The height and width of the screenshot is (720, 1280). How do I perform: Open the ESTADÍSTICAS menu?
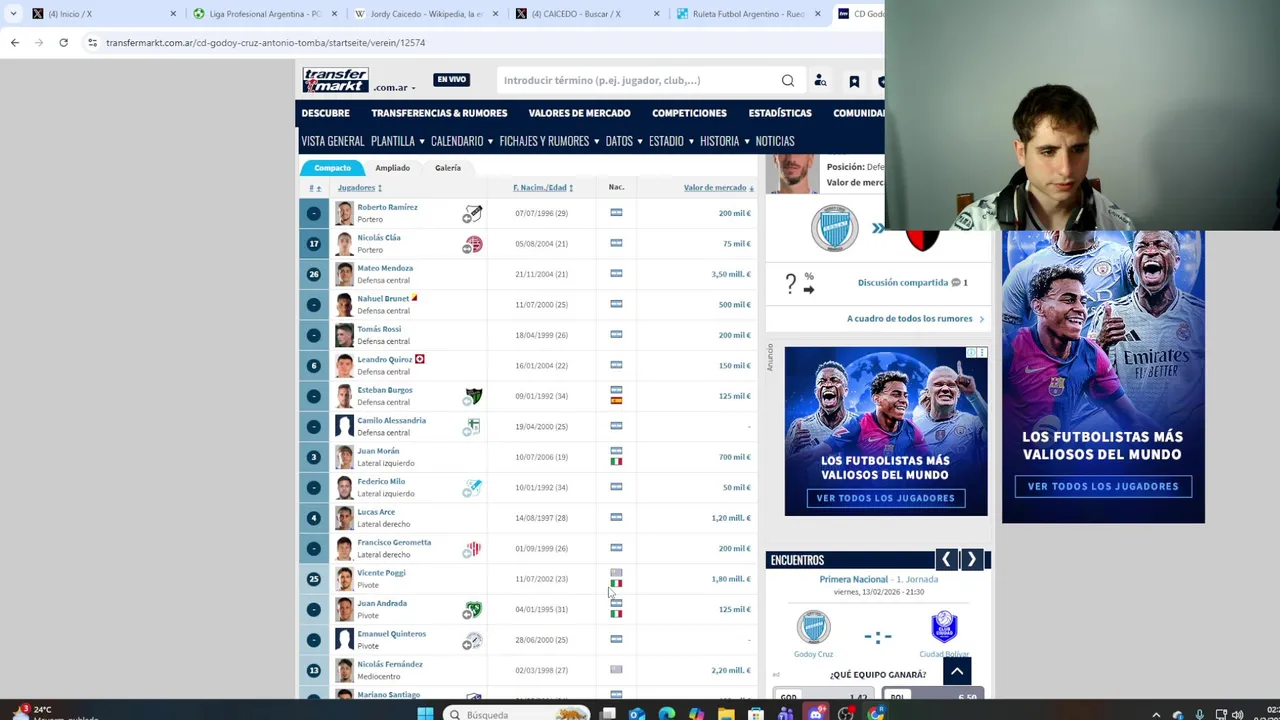[x=780, y=113]
